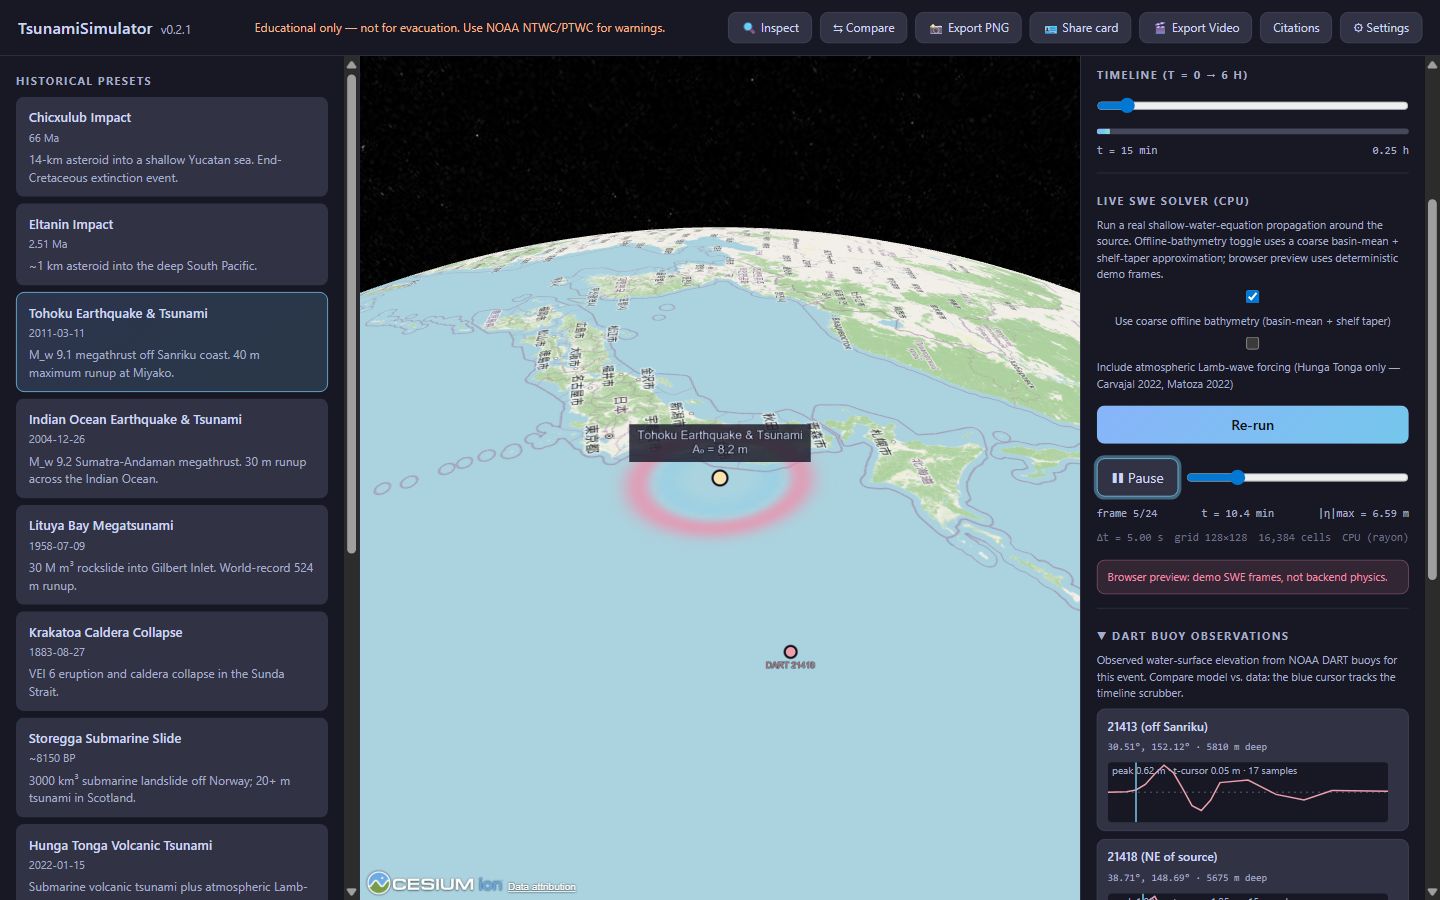Open the Share card dialog
1440x900 pixels.
[1080, 28]
